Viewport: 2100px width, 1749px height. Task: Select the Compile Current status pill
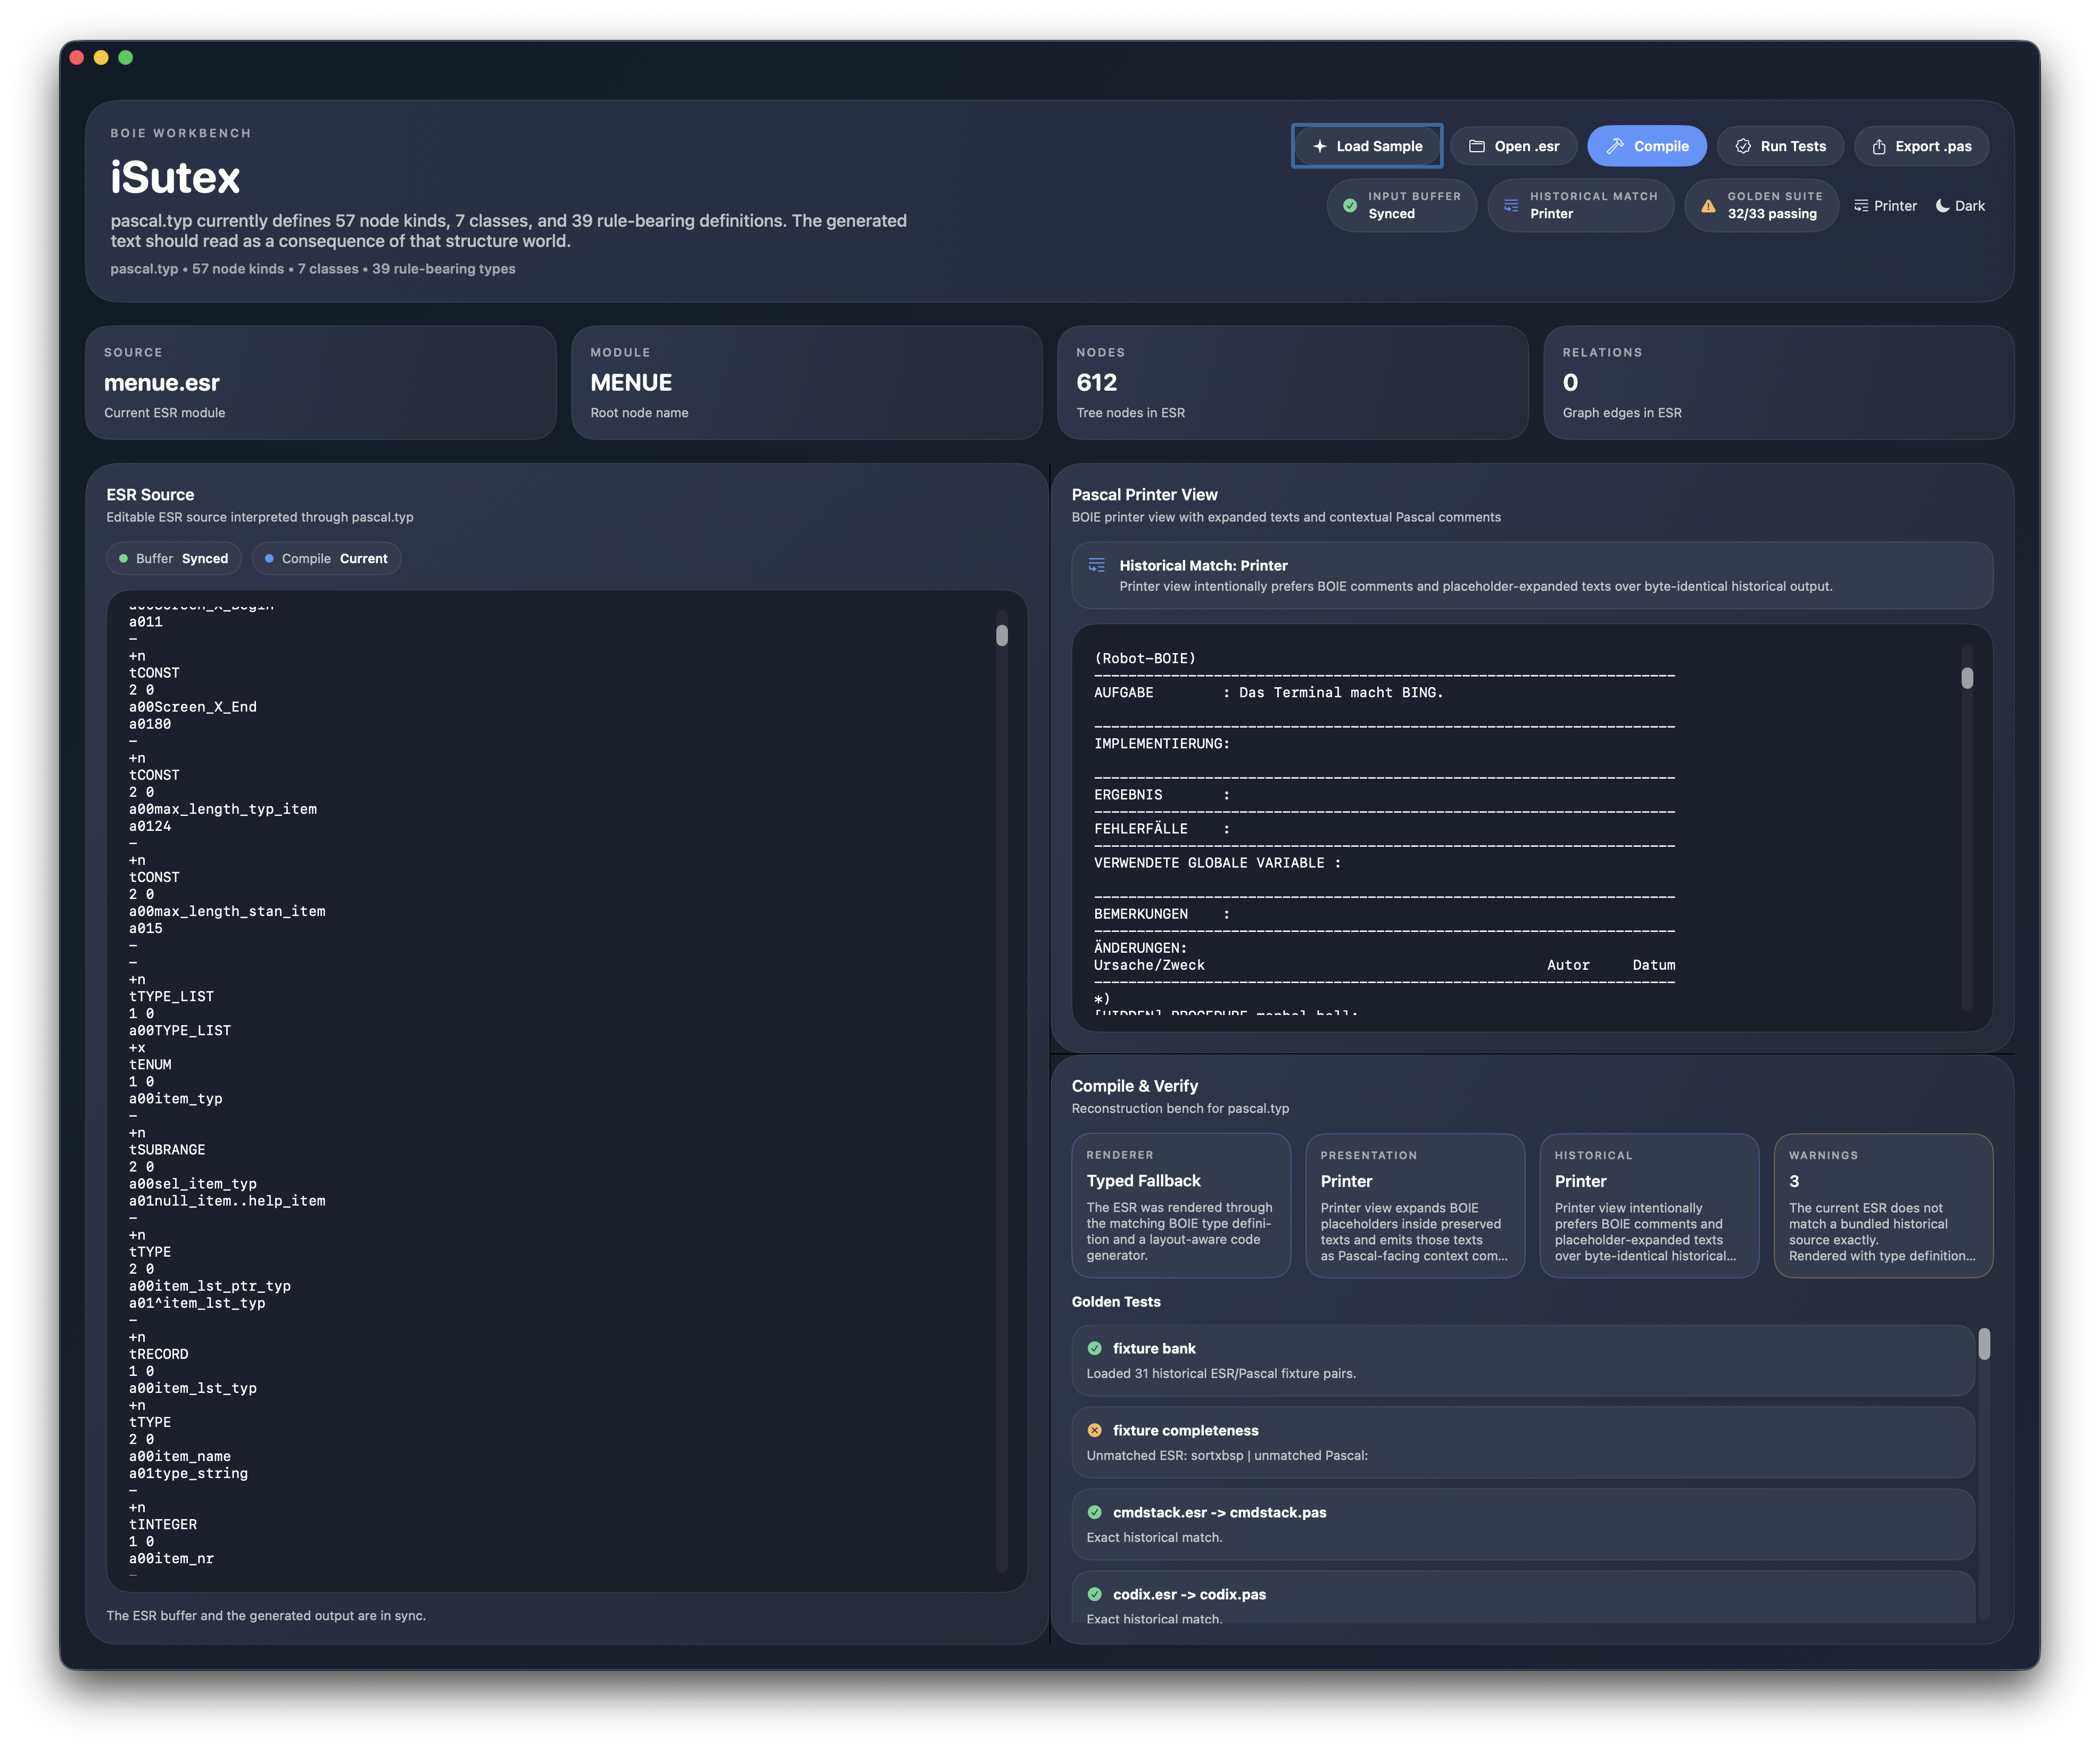point(326,558)
